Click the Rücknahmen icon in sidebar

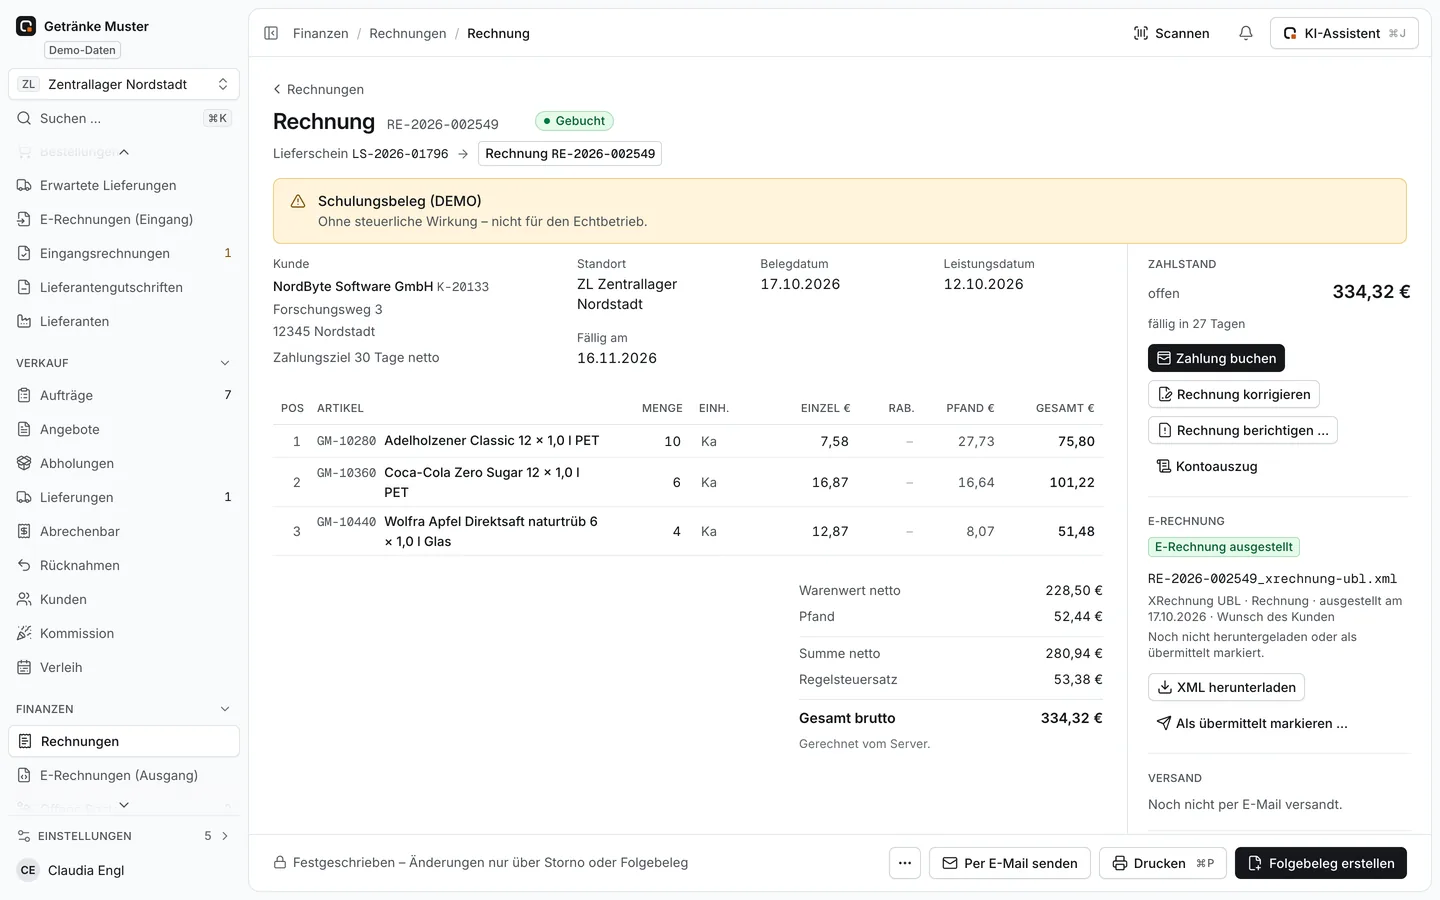(x=24, y=565)
